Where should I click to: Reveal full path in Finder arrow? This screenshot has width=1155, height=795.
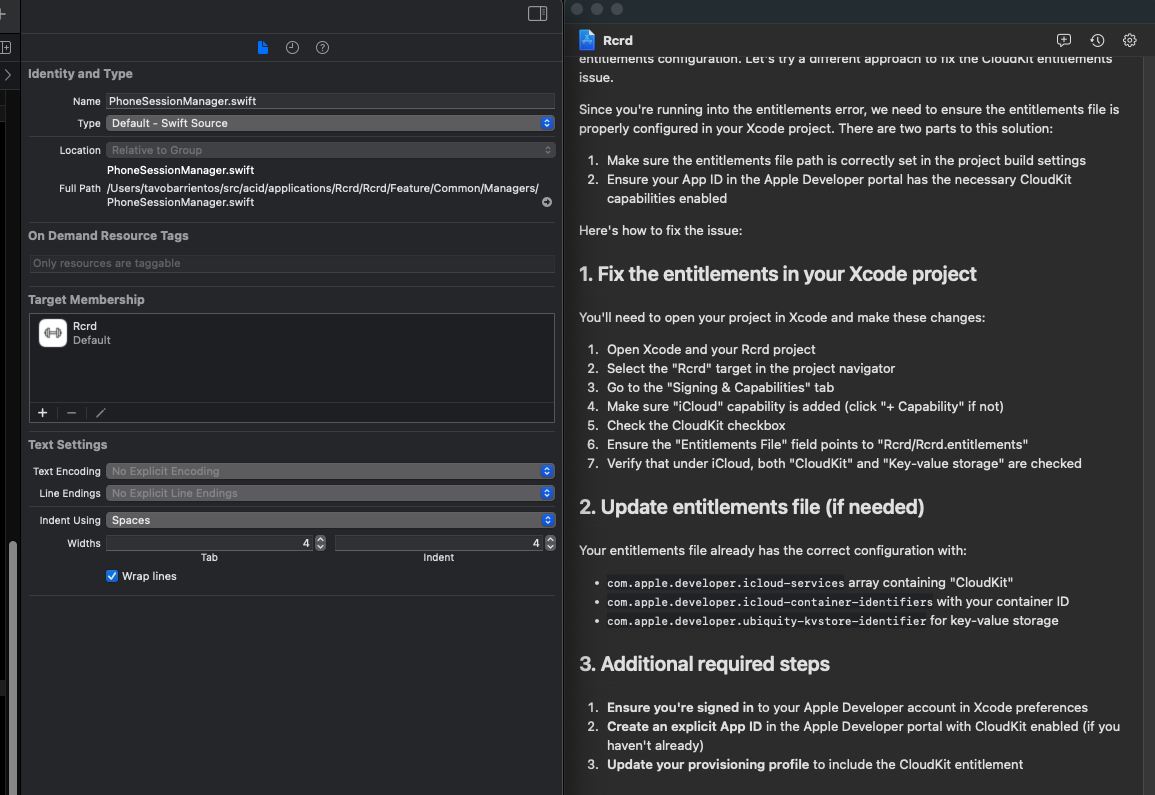pos(547,202)
